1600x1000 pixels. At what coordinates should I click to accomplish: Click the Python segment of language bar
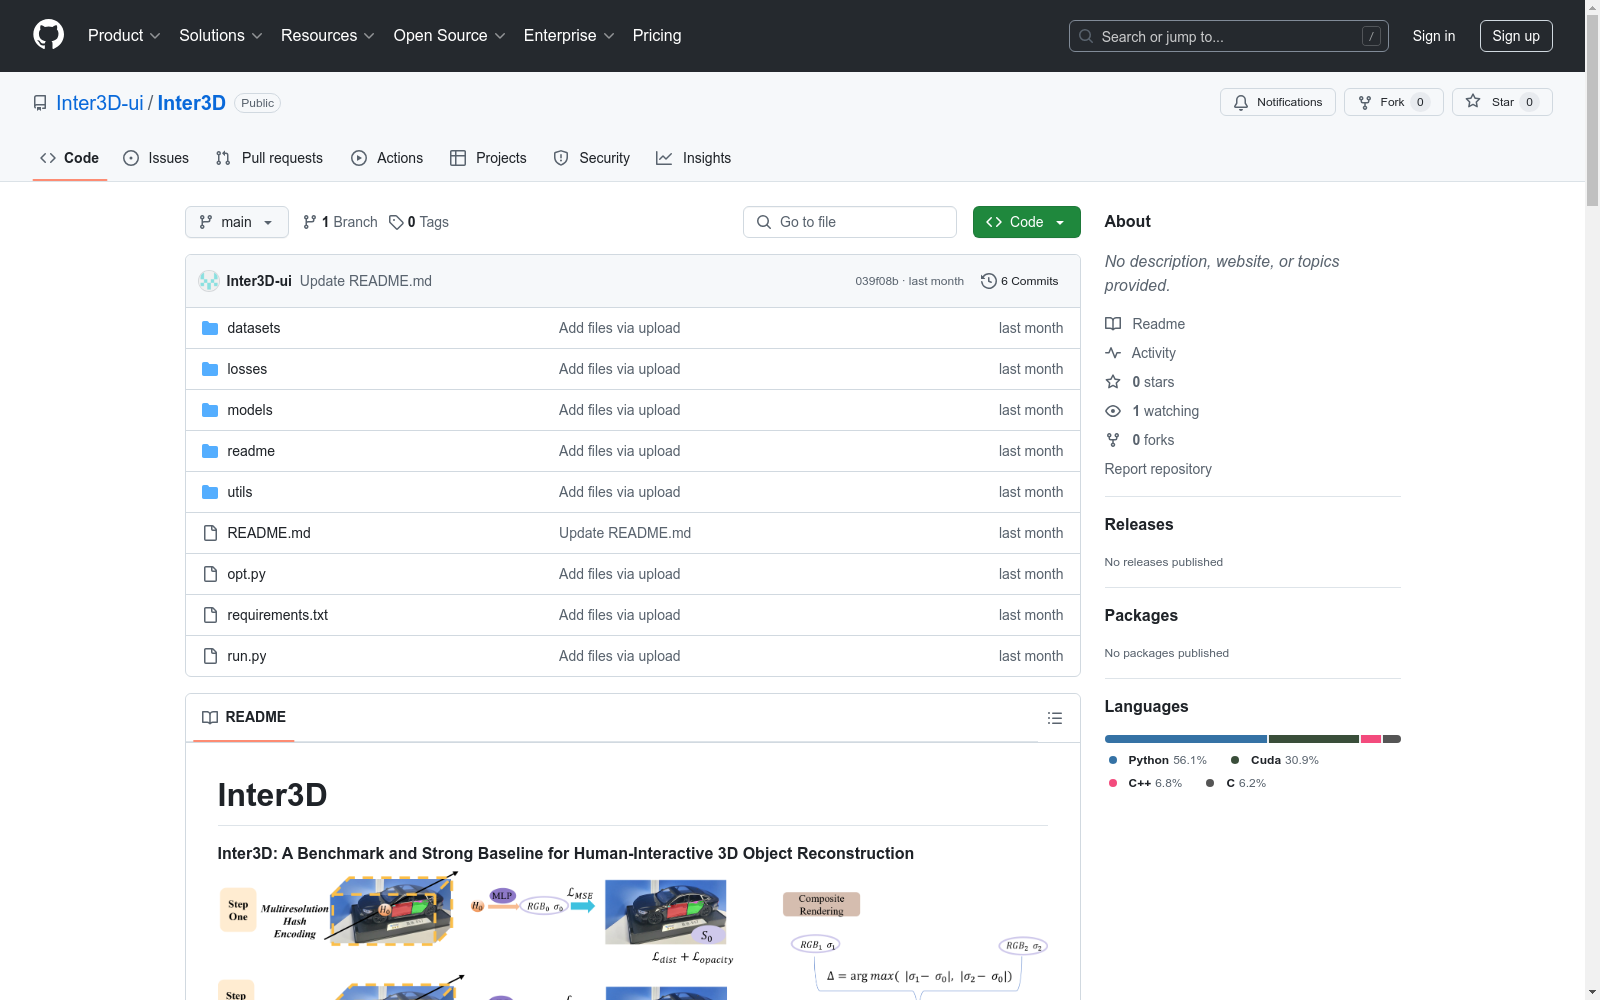coord(1186,739)
